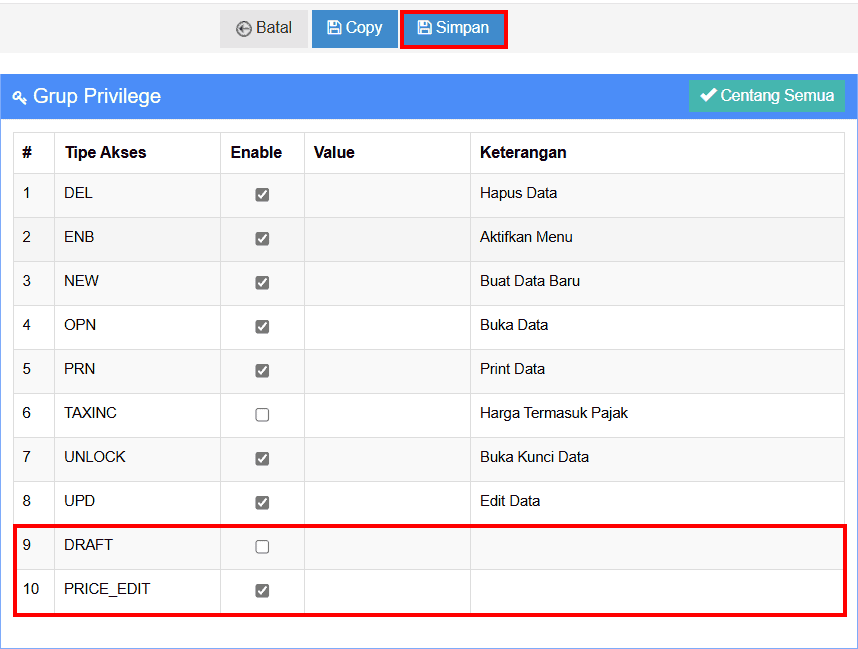858x649 pixels.
Task: Click the disk icon on Copy button
Action: pos(334,28)
